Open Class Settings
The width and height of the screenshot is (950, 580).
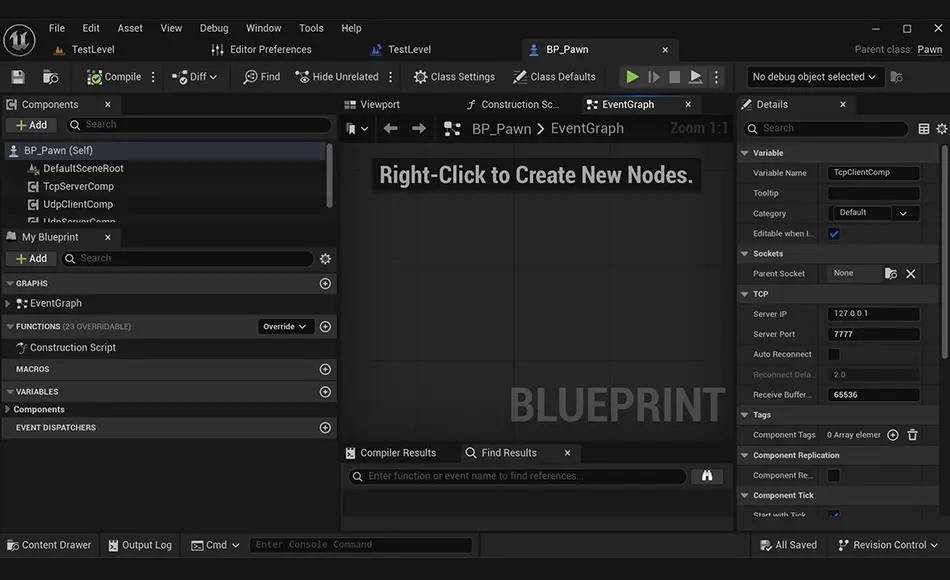[454, 77]
